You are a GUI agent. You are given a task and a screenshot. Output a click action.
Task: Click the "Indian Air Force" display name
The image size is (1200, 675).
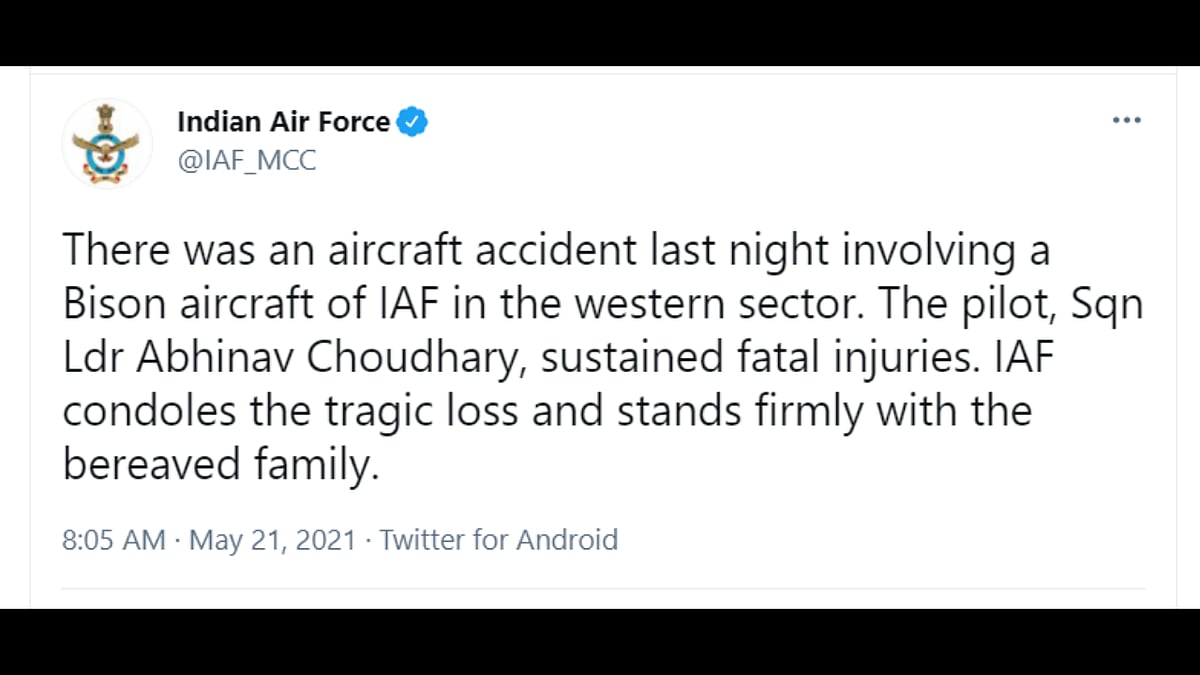[283, 122]
